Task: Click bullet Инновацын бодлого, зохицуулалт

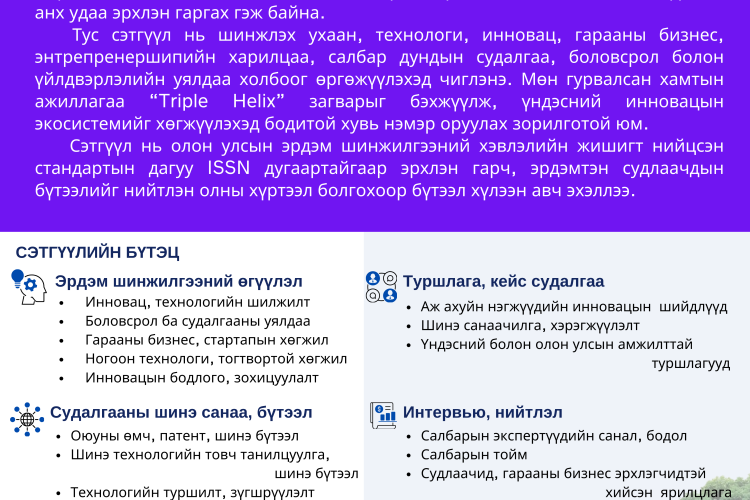Action: coord(202,378)
